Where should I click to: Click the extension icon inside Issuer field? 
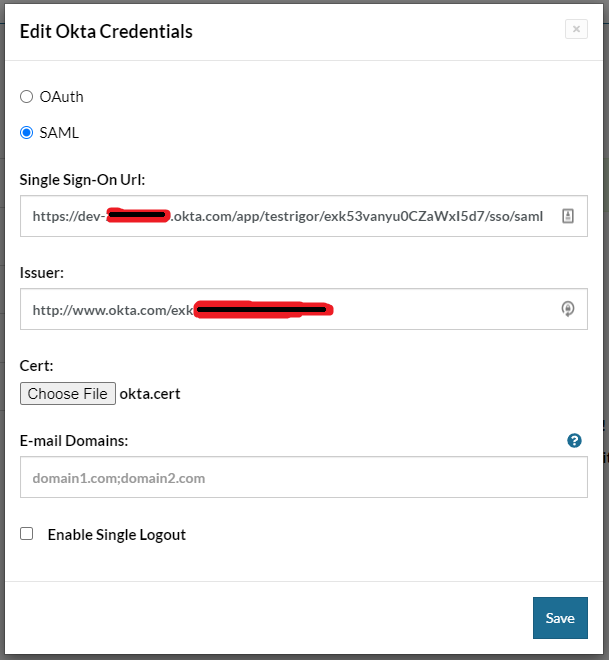coord(568,310)
